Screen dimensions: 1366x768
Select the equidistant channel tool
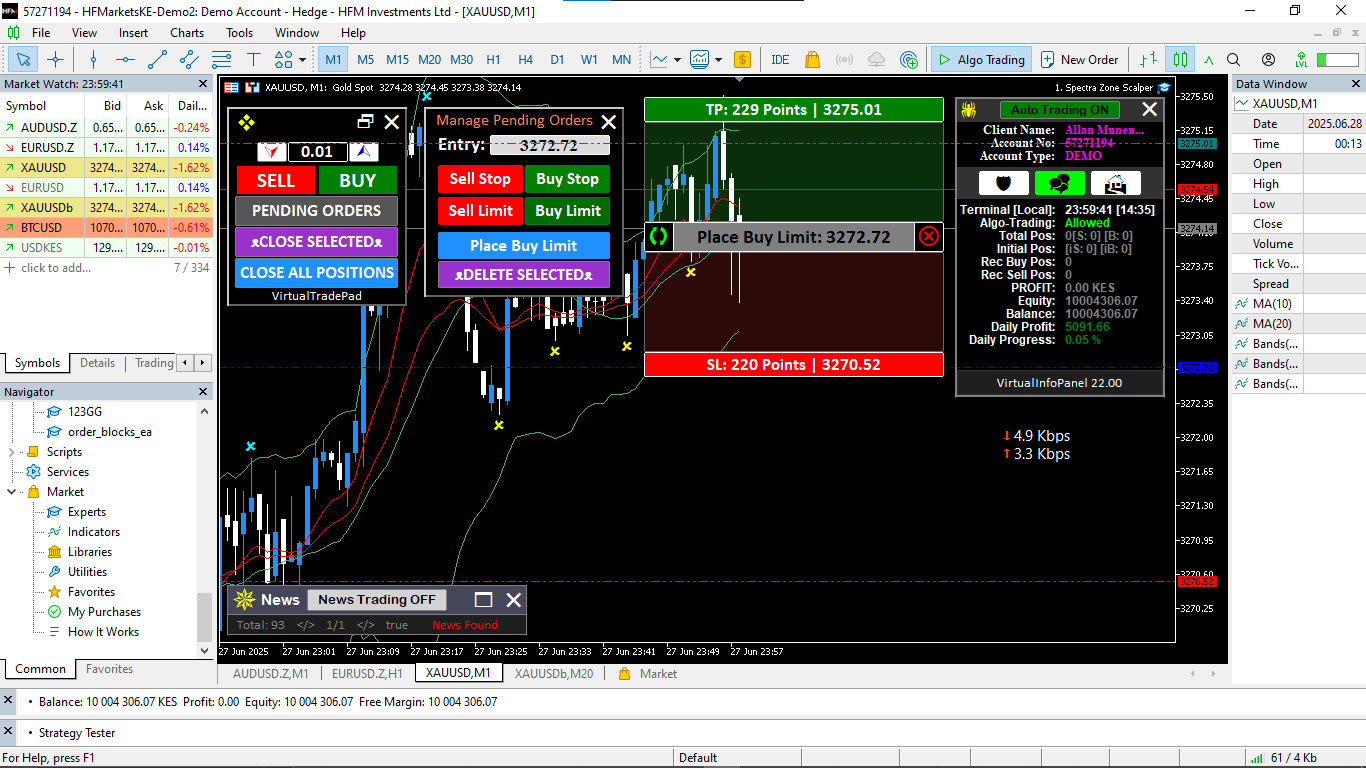point(189,59)
